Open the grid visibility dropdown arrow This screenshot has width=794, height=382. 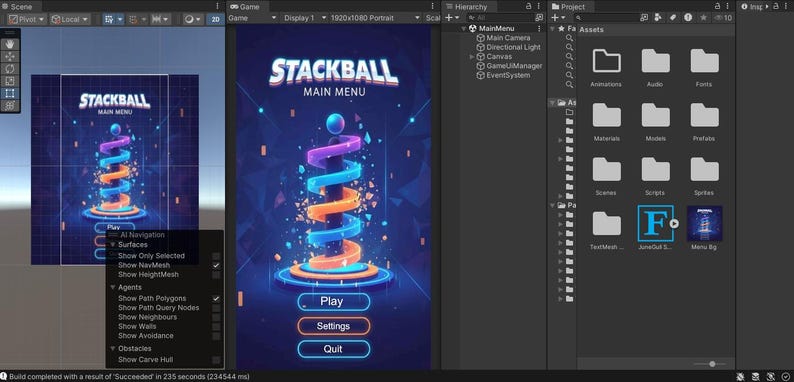120,19
